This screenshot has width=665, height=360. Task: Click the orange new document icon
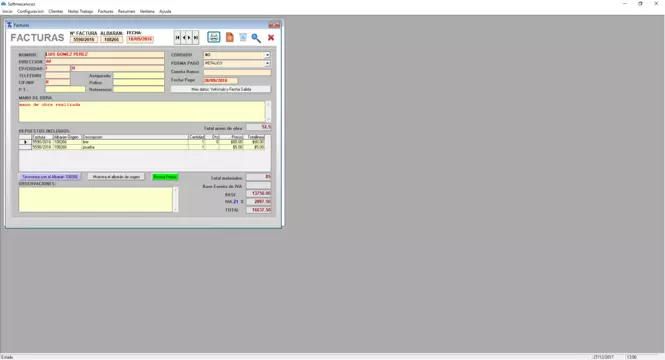(x=229, y=37)
